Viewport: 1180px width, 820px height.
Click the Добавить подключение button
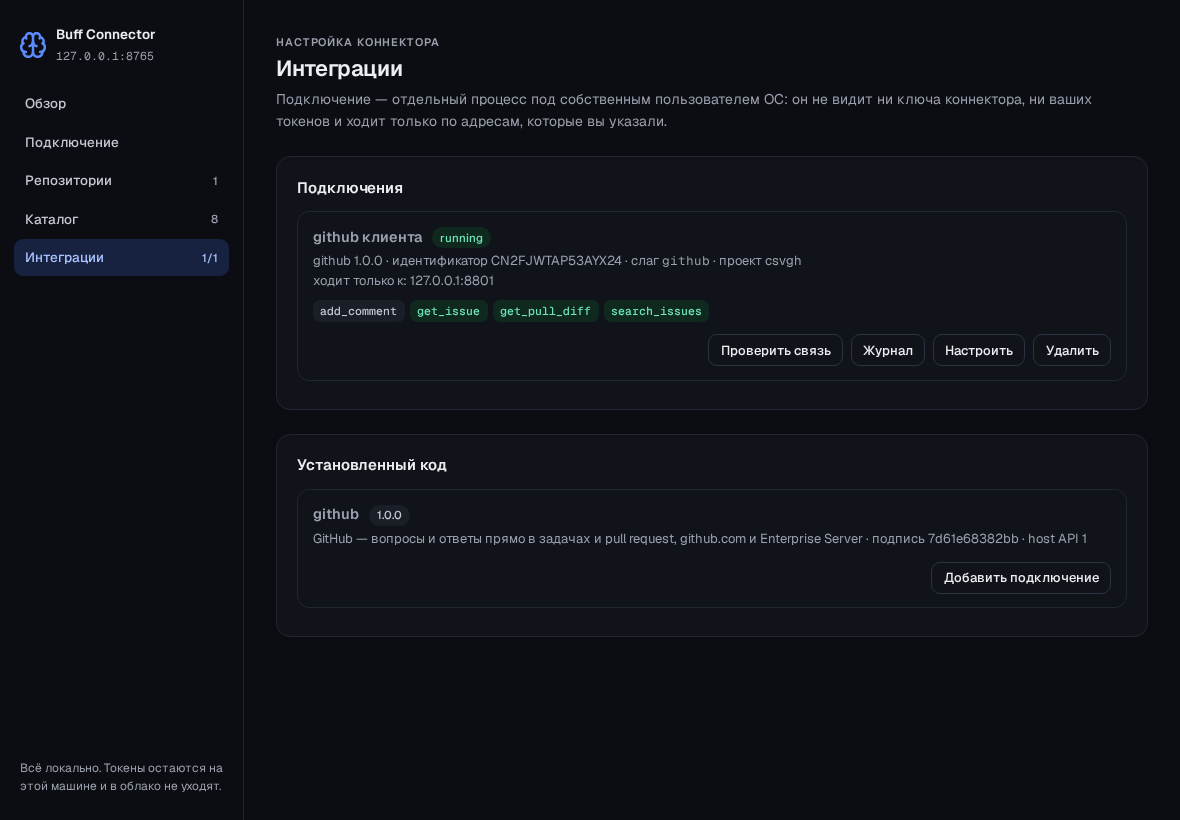[x=1020, y=578]
